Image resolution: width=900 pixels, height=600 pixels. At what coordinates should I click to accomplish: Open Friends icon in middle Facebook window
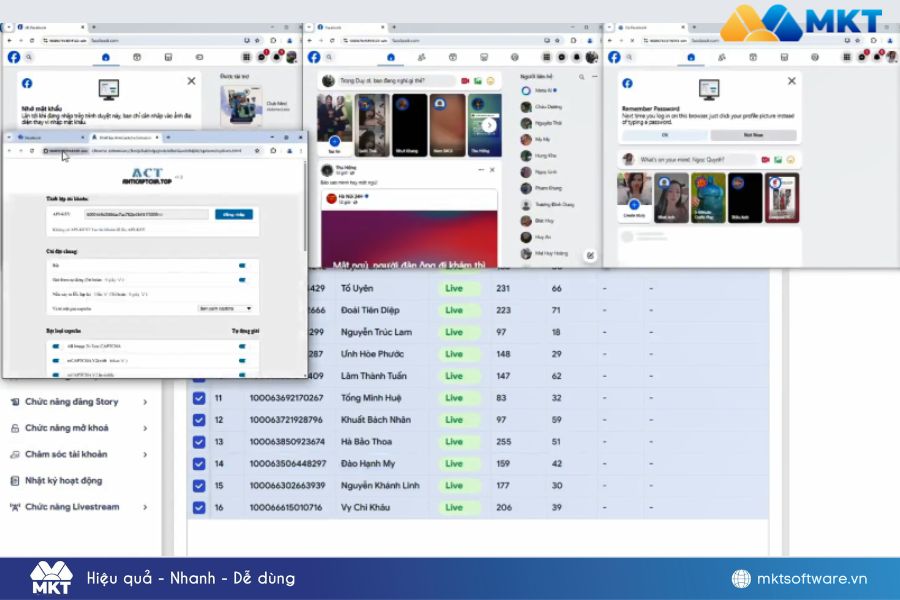tap(421, 57)
